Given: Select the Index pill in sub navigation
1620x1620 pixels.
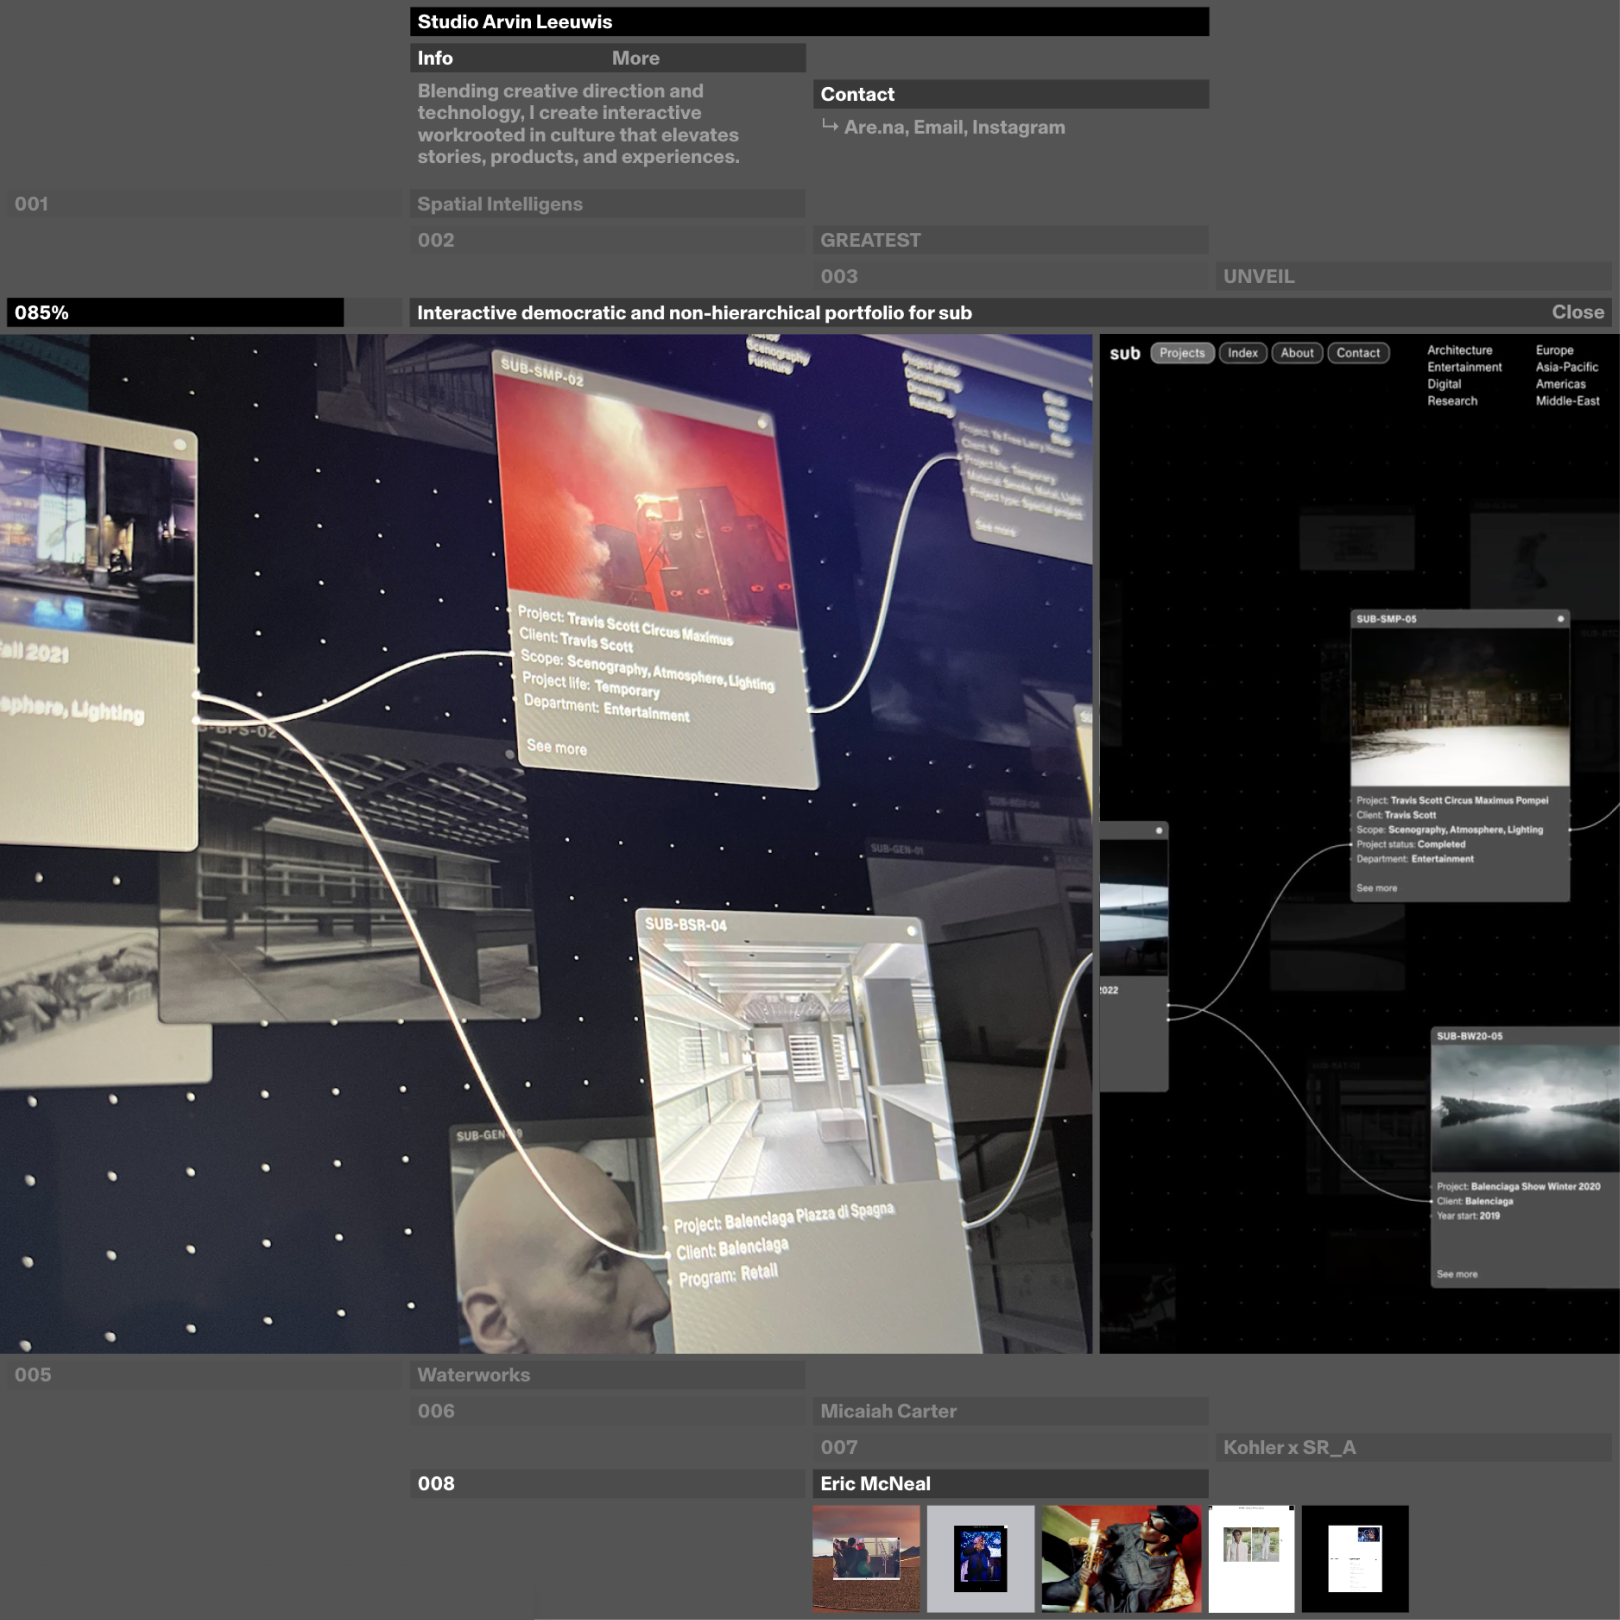Looking at the screenshot, I should click(1242, 353).
